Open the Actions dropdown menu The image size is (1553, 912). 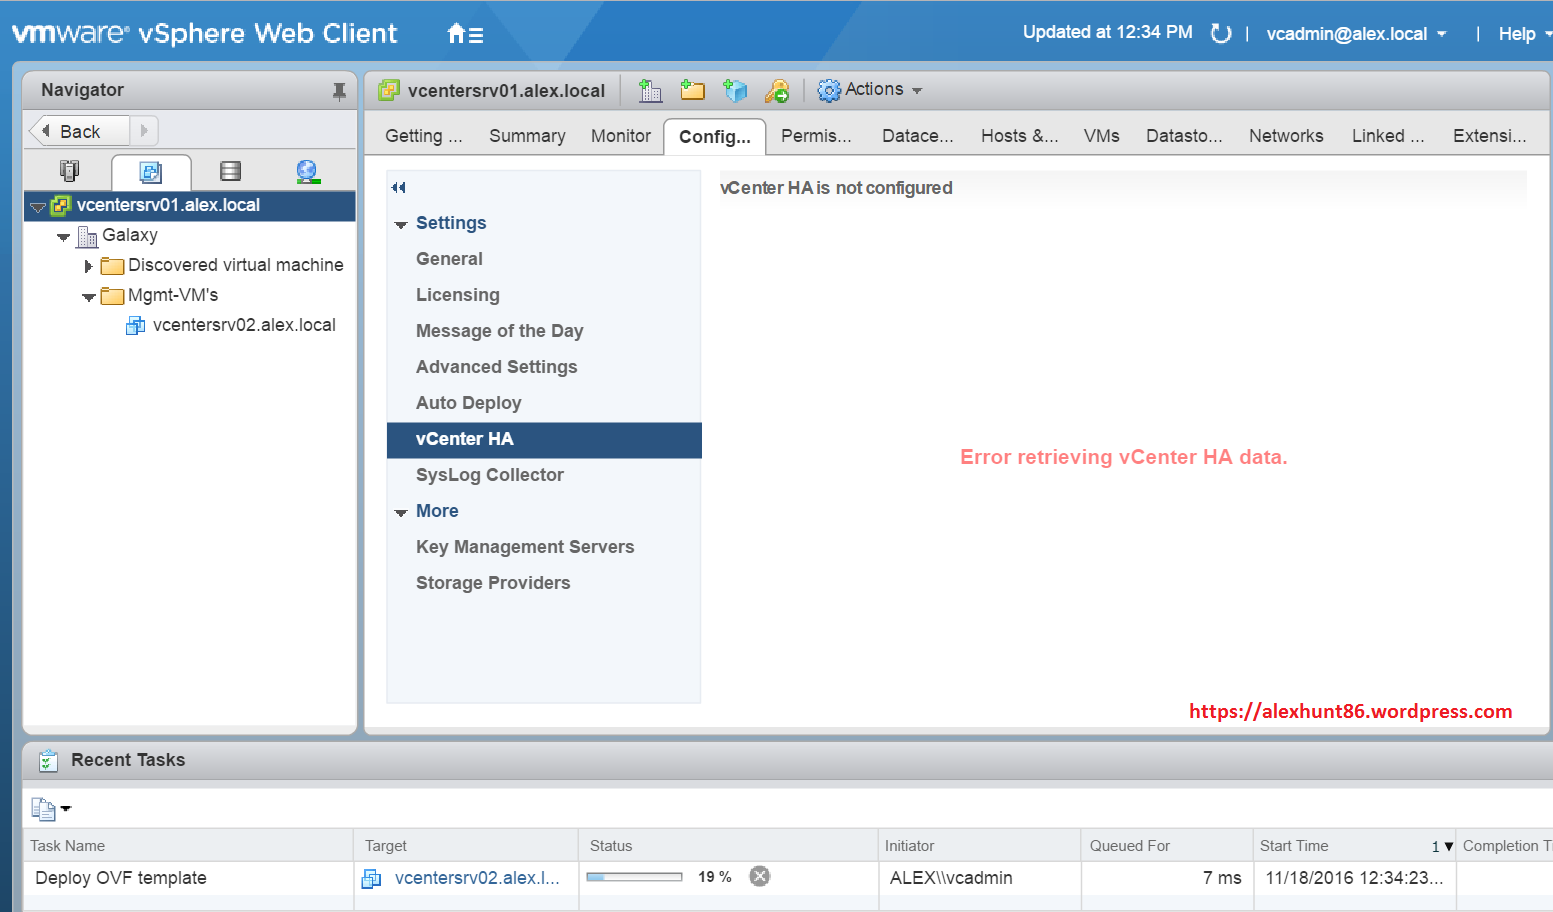click(x=870, y=90)
